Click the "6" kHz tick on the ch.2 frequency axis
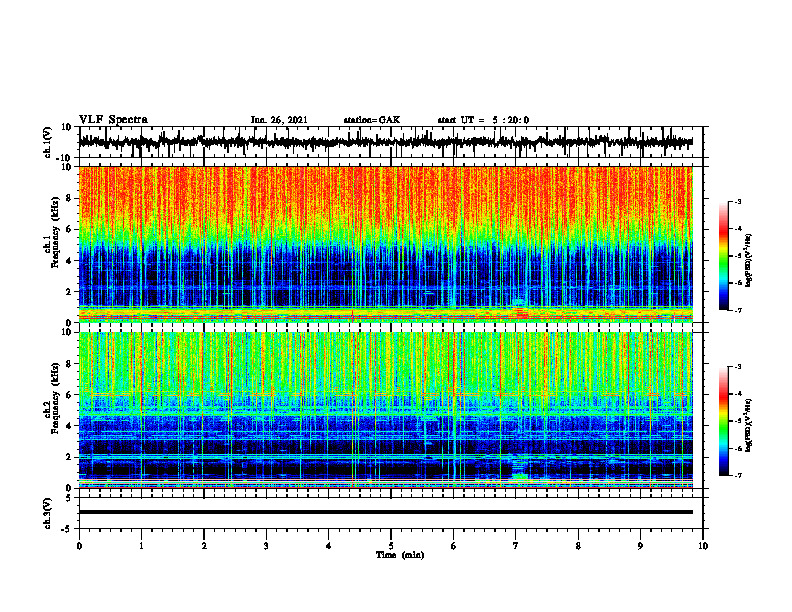 [x=70, y=395]
